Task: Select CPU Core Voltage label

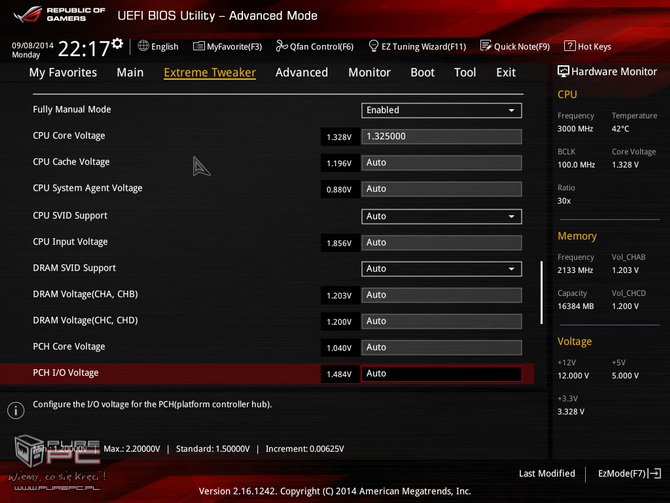Action: (x=69, y=136)
